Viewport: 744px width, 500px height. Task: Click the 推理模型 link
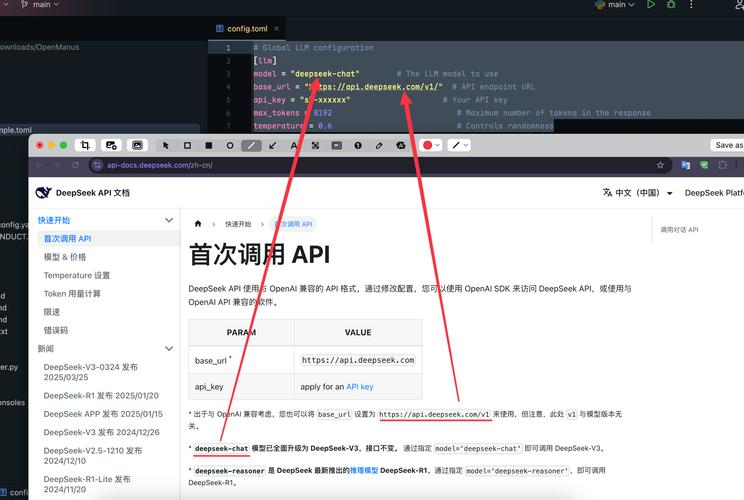[364, 471]
